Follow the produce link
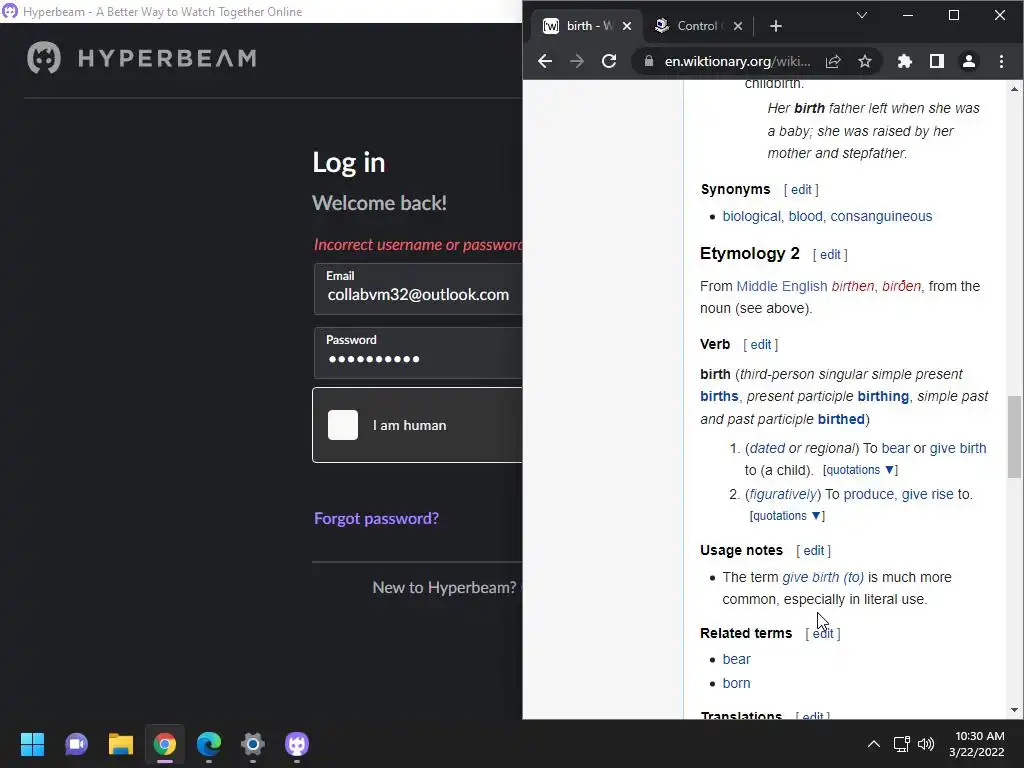 (868, 494)
